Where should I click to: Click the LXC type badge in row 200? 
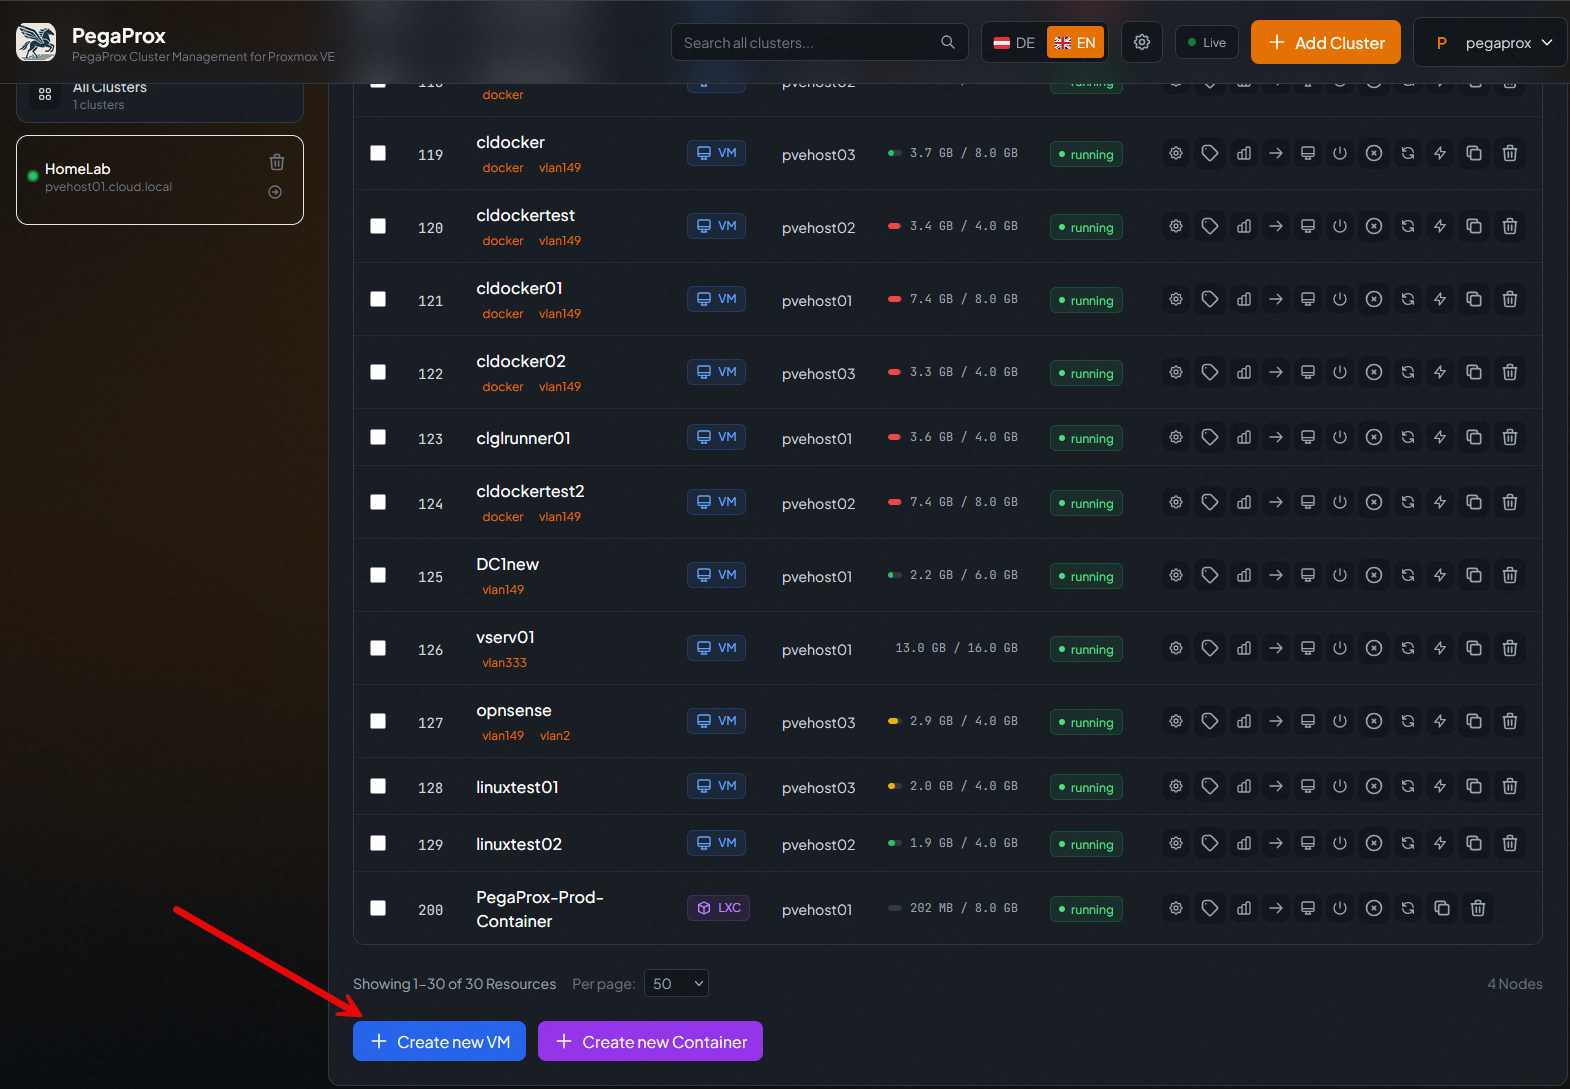tap(719, 908)
